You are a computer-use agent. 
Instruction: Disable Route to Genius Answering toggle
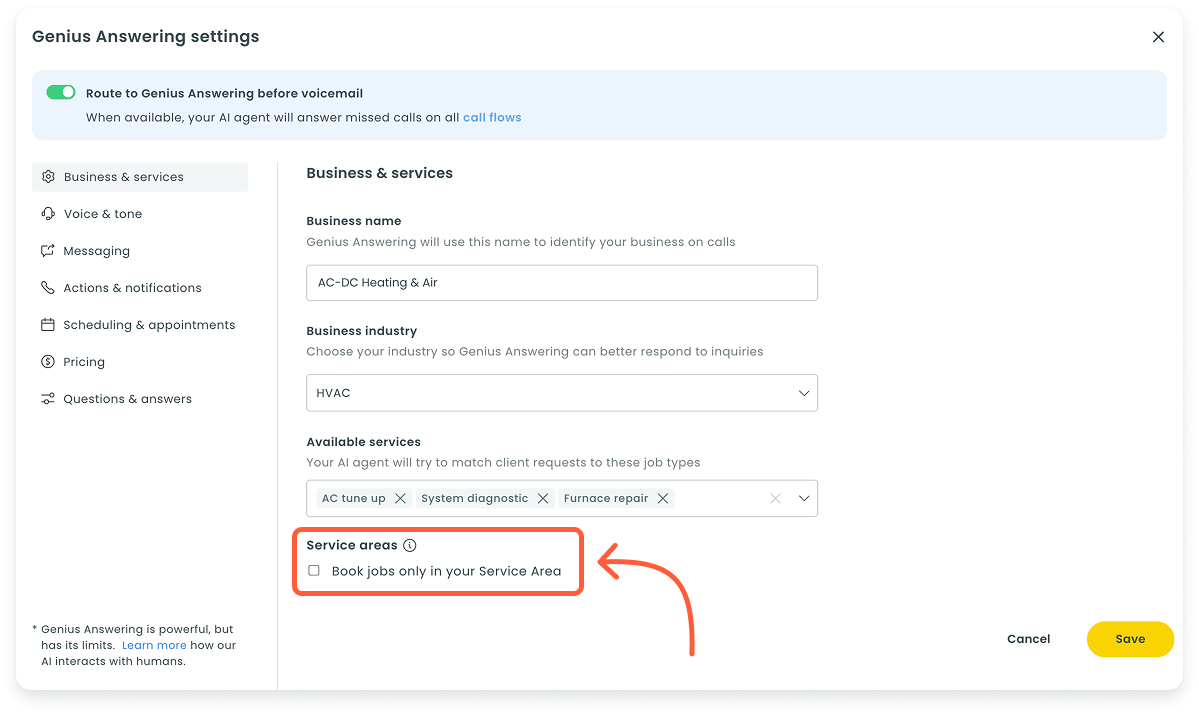click(x=61, y=92)
